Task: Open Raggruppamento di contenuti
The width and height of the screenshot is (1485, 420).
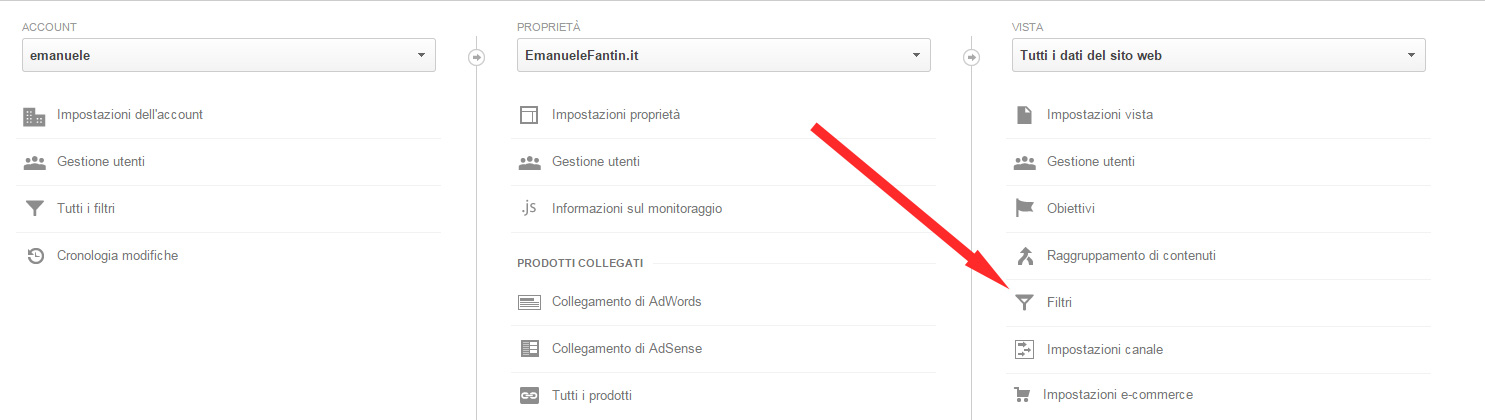Action: (x=1131, y=256)
